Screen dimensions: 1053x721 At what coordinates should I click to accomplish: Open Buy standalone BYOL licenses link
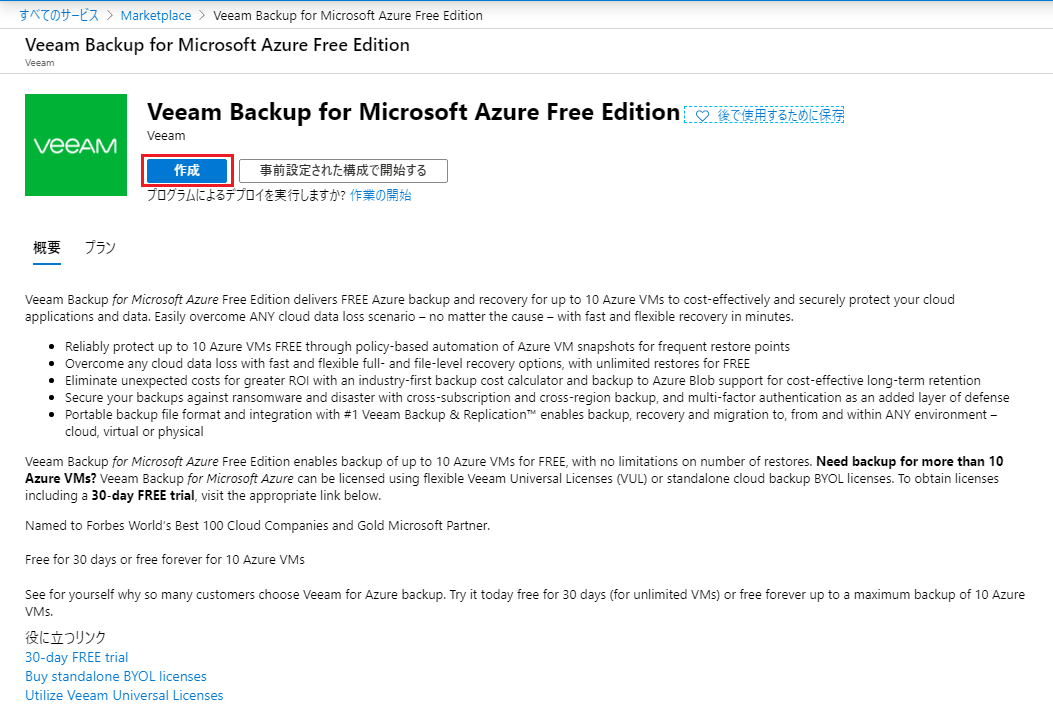116,676
